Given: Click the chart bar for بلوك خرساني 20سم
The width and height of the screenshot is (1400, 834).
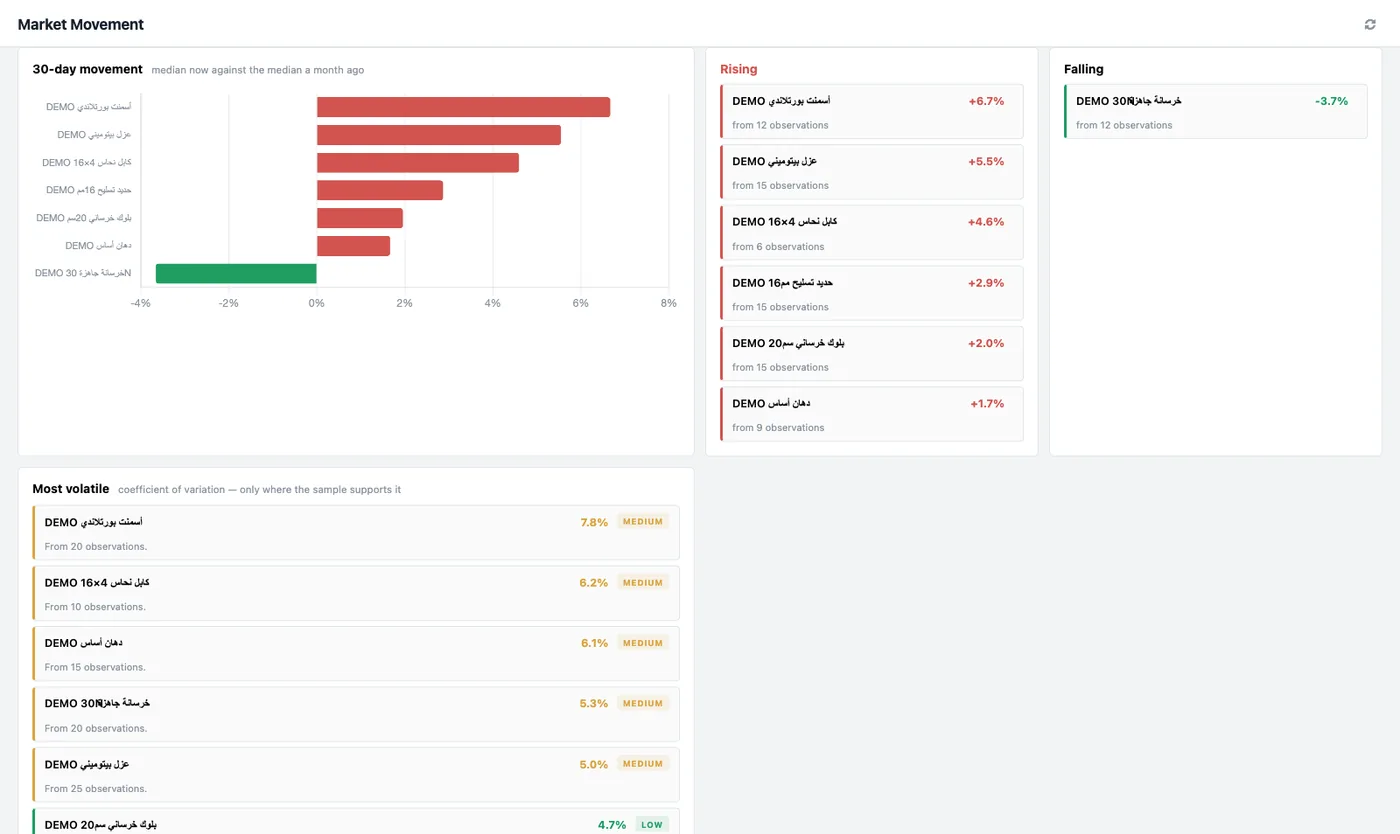Looking at the screenshot, I should click(360, 218).
